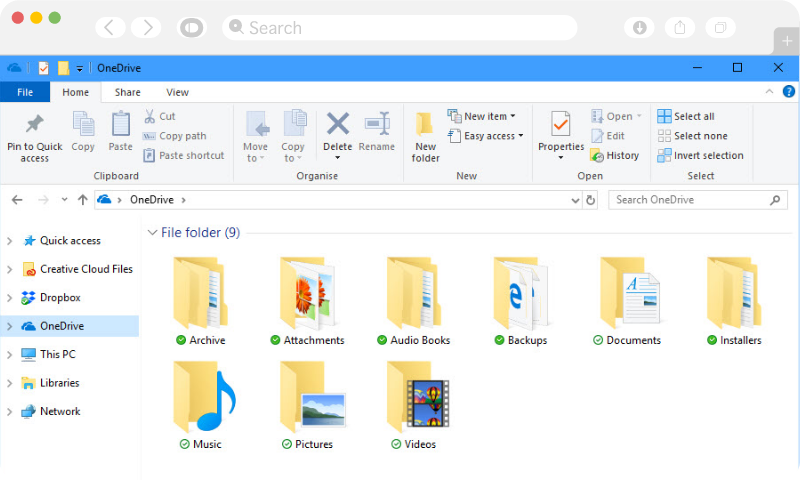The image size is (800, 480).
Task: Open the File menu tab
Action: pos(25,92)
